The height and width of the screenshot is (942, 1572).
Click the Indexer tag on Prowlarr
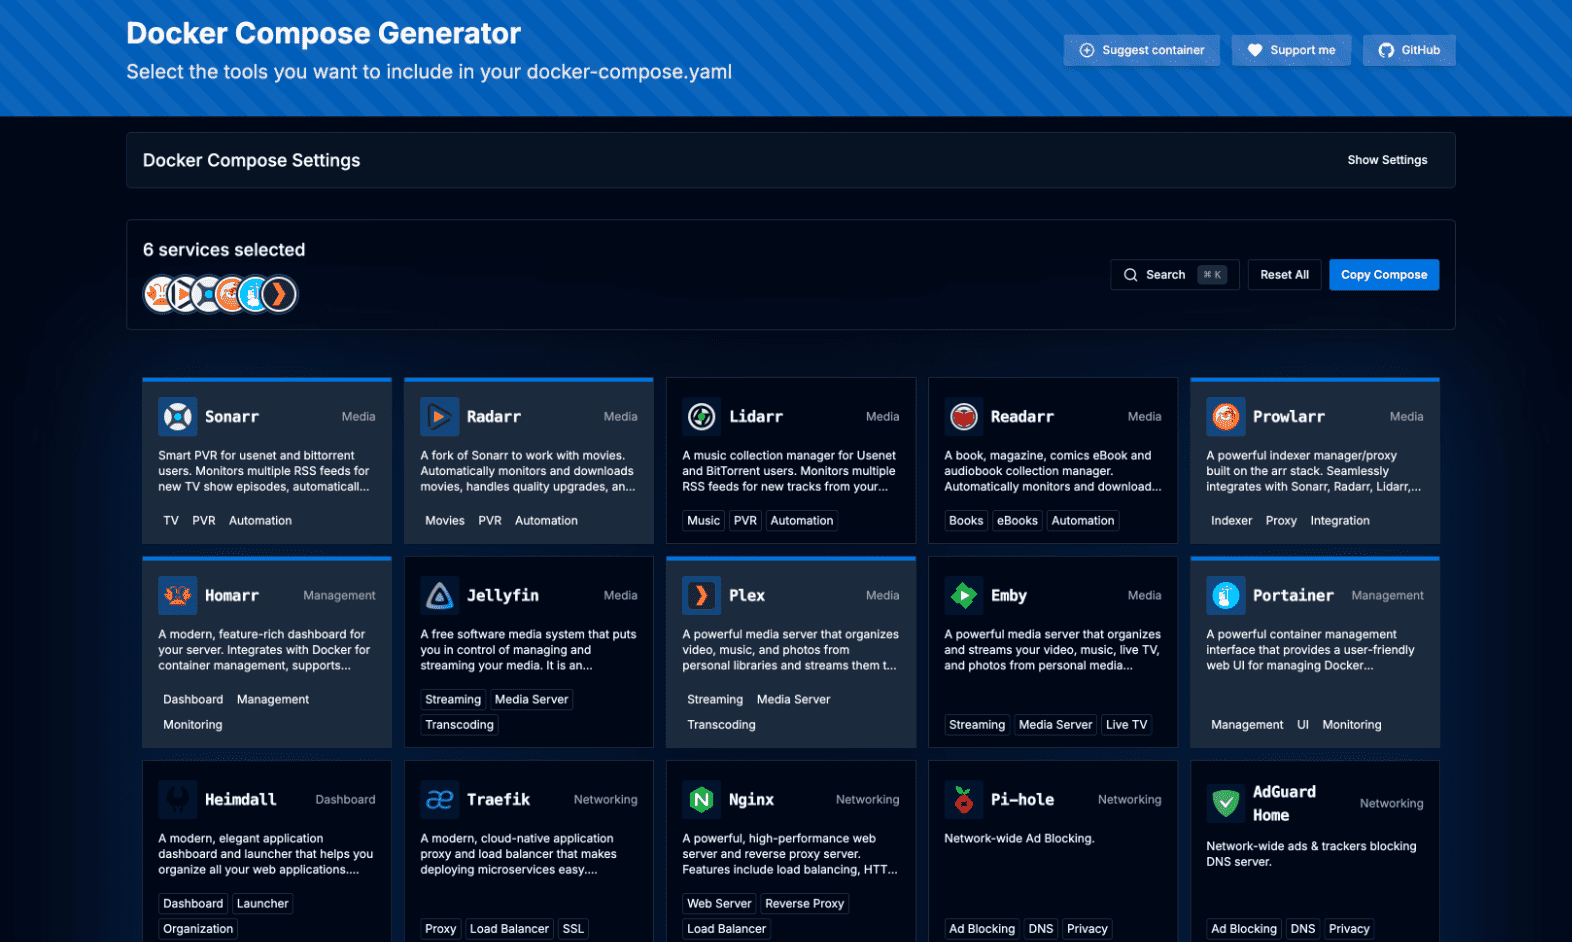[1231, 521]
